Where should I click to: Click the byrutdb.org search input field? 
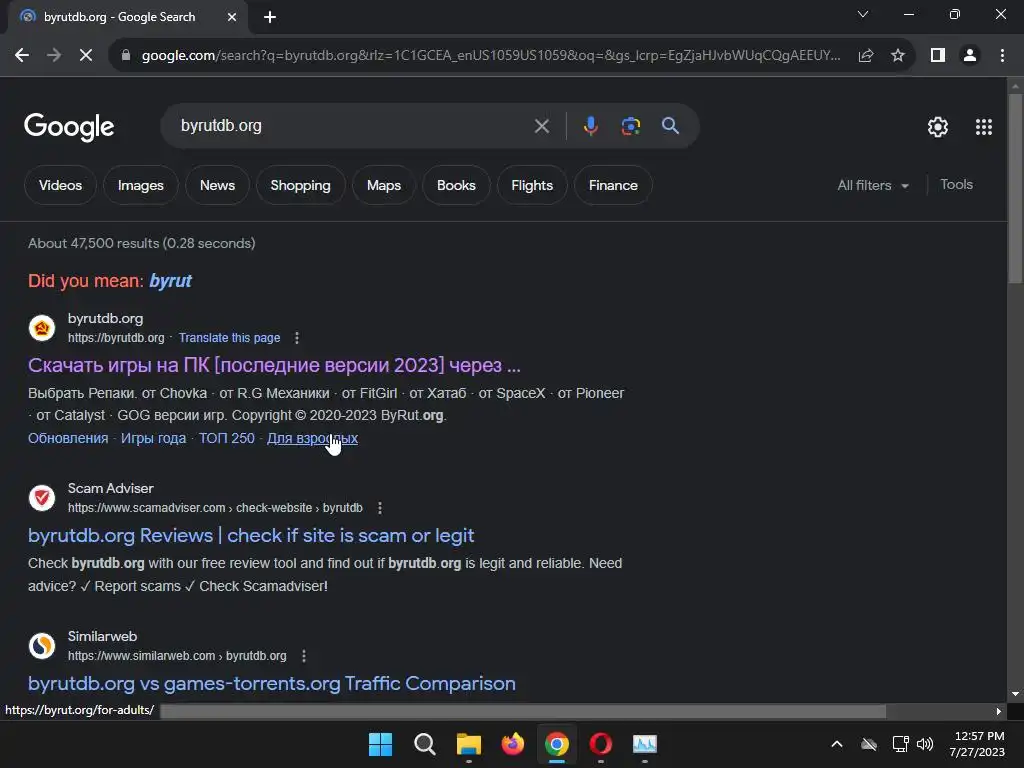353,125
